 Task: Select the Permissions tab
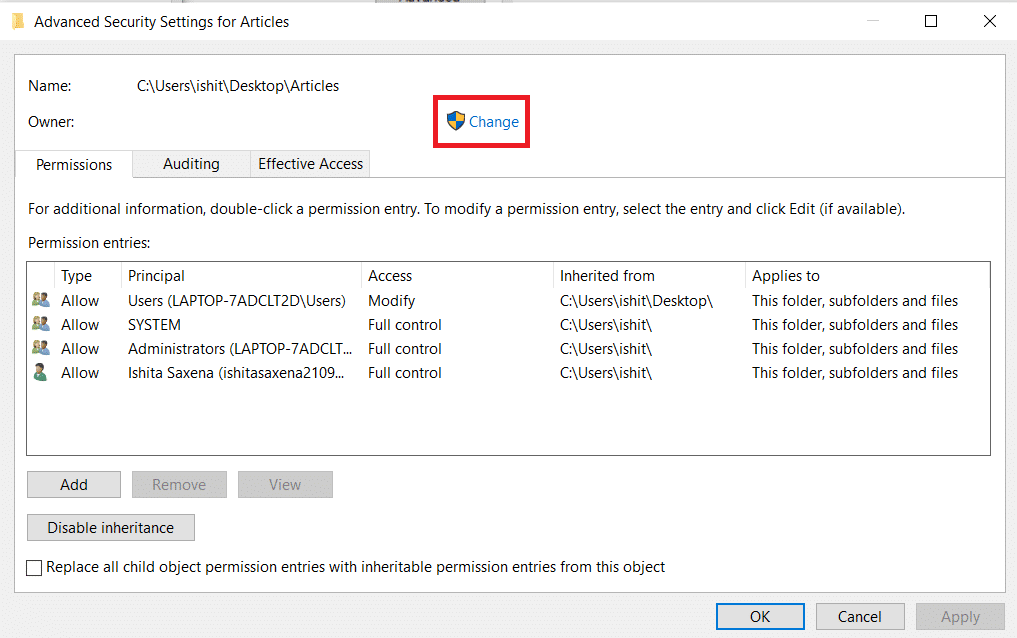pos(73,163)
